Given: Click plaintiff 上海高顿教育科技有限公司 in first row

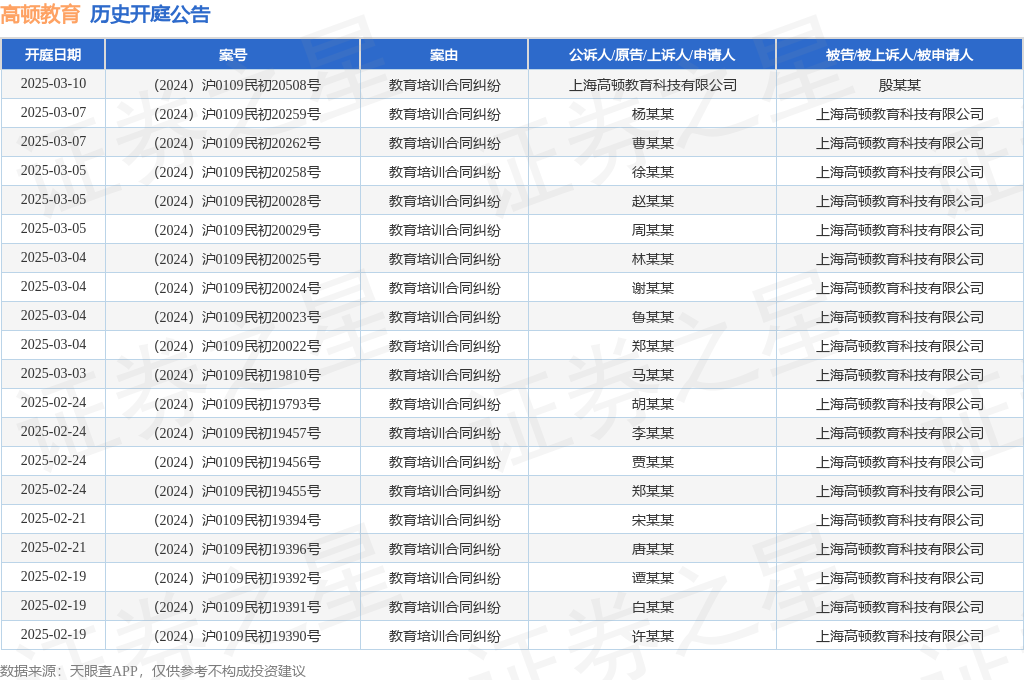Looking at the screenshot, I should point(652,85).
